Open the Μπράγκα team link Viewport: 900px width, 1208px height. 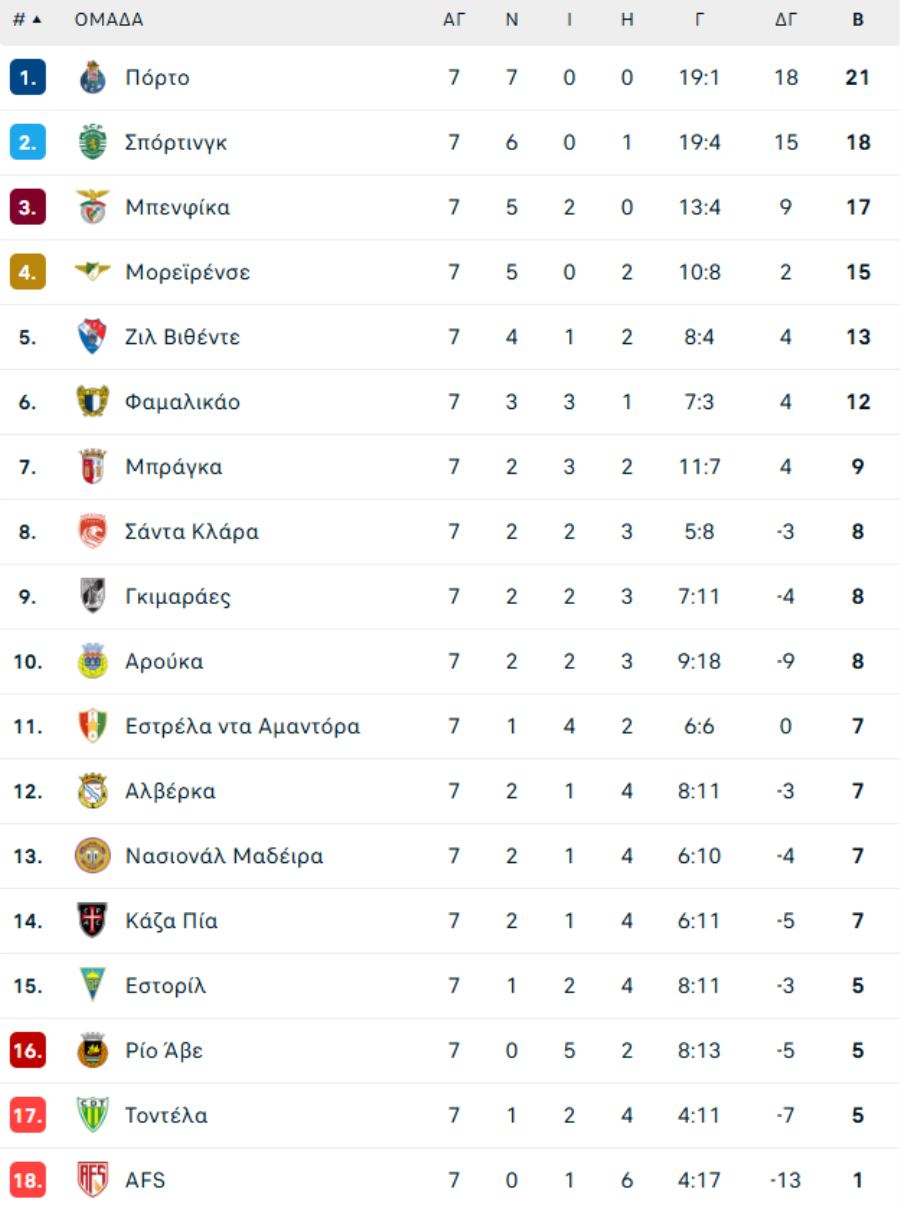174,467
